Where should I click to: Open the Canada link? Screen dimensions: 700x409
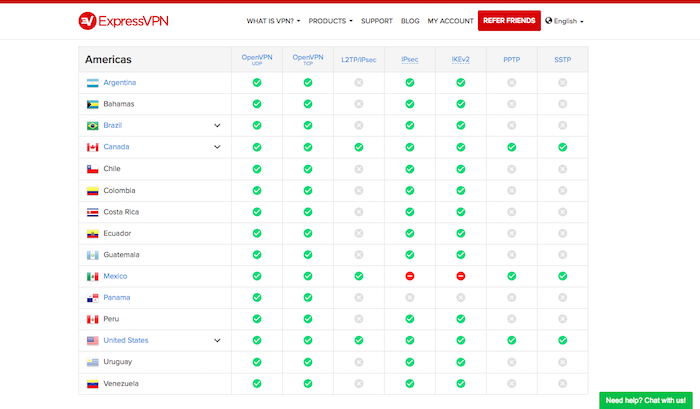pyautogui.click(x=116, y=147)
